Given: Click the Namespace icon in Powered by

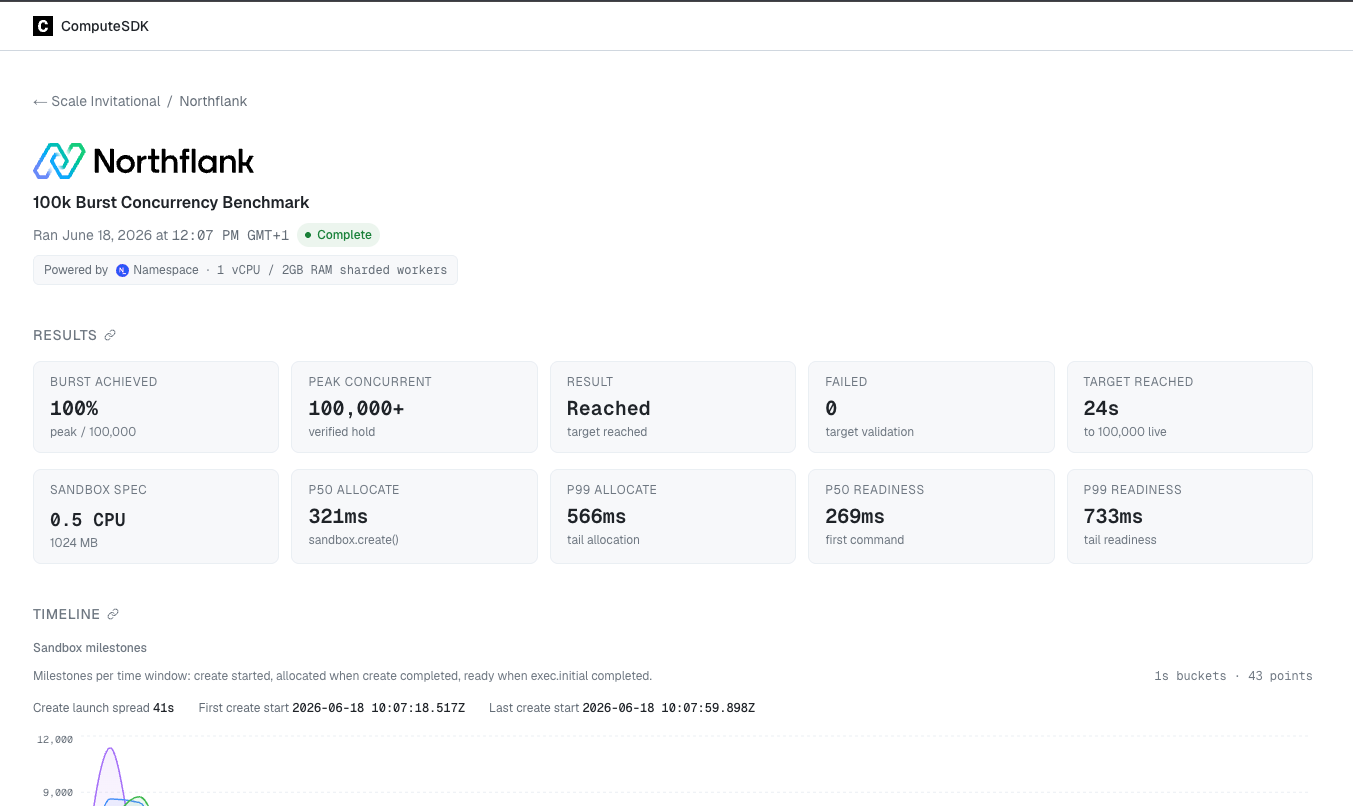Looking at the screenshot, I should (122, 270).
